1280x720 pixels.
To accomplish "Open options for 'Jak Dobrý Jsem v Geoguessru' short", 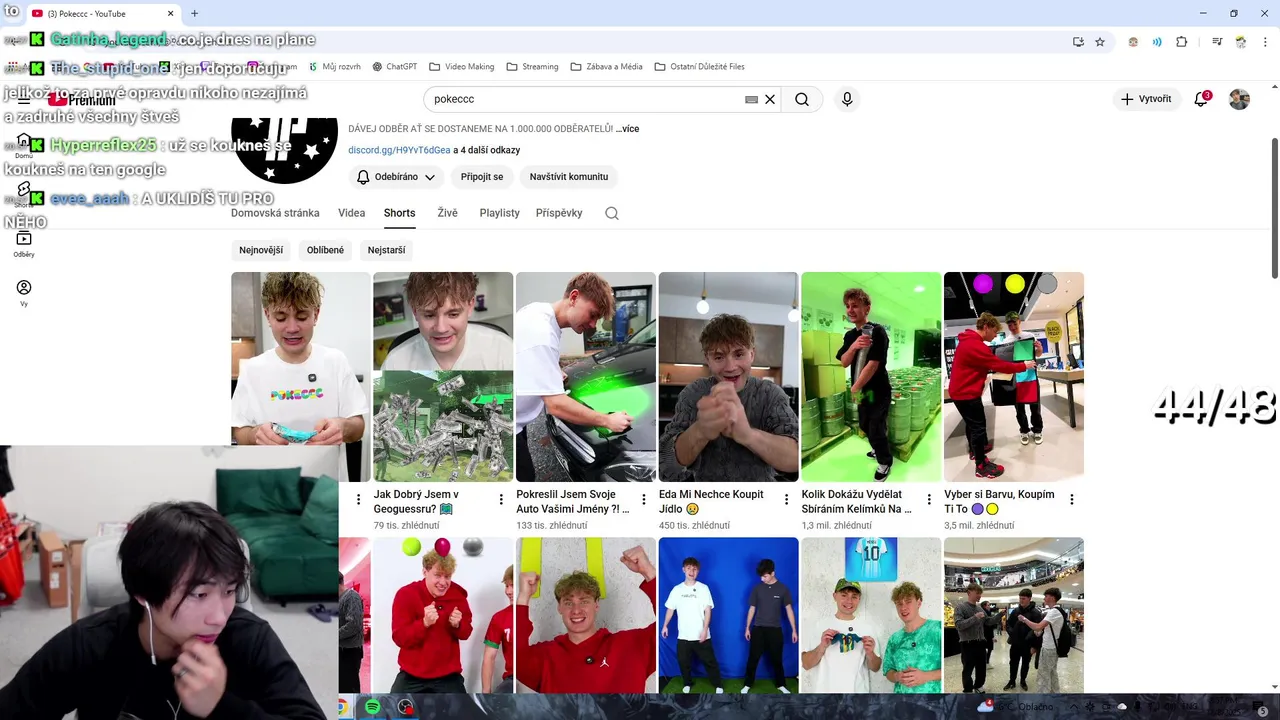I will pyautogui.click(x=501, y=499).
